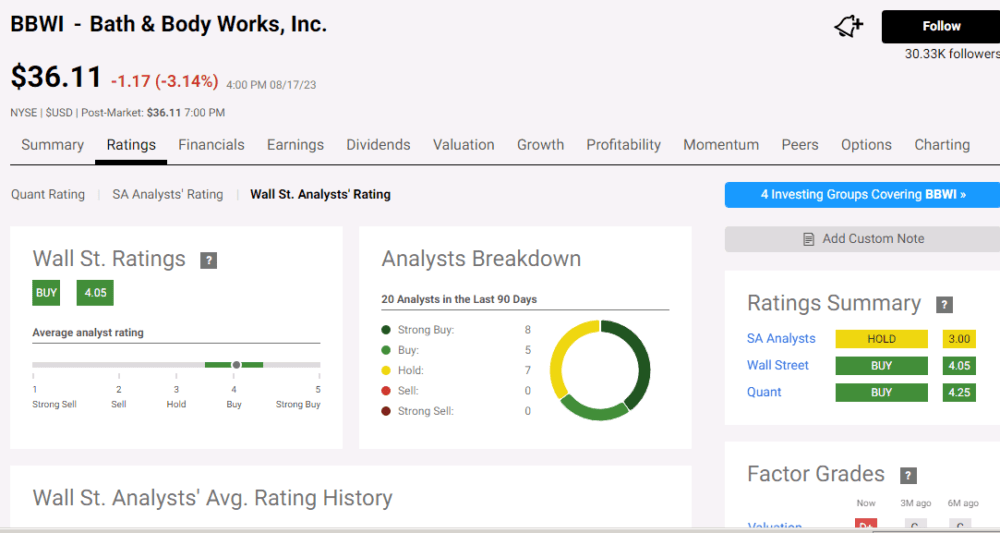Image resolution: width=1000 pixels, height=533 pixels.
Task: Click the 4.05 Wall Street score in Ratings Summary
Action: coord(959,366)
